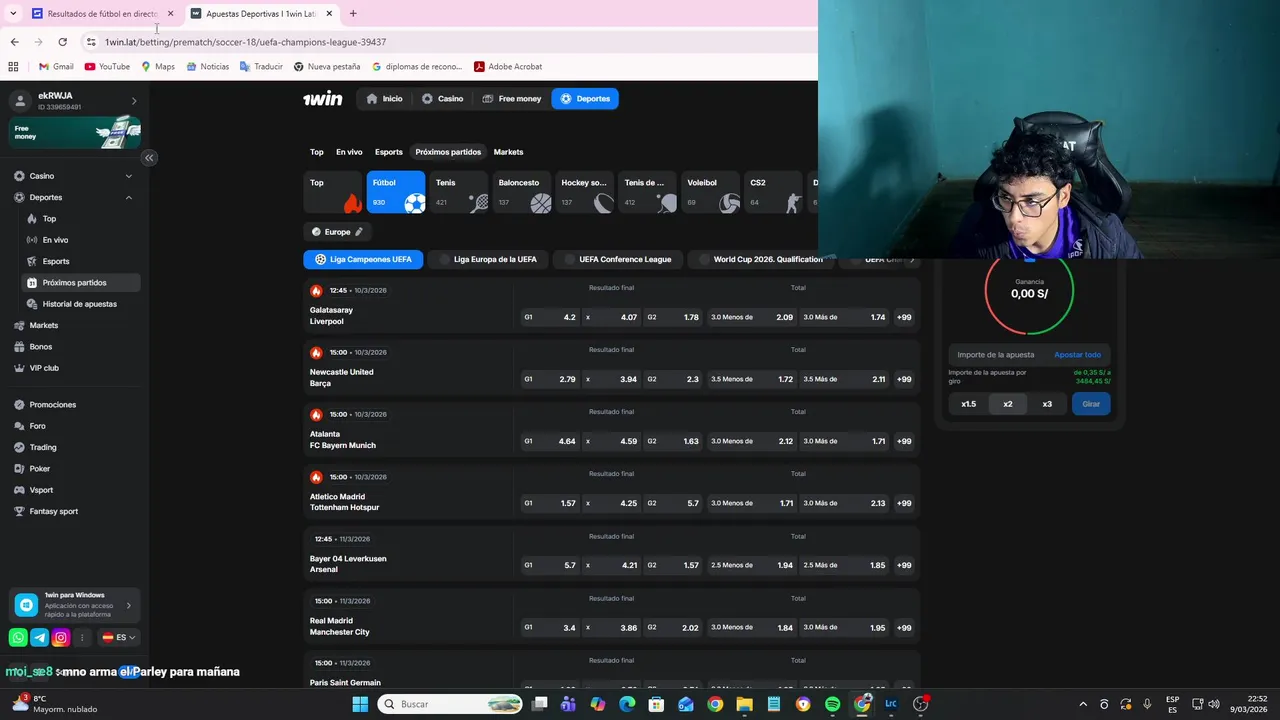Open Spotify from taskbar

pos(833,704)
